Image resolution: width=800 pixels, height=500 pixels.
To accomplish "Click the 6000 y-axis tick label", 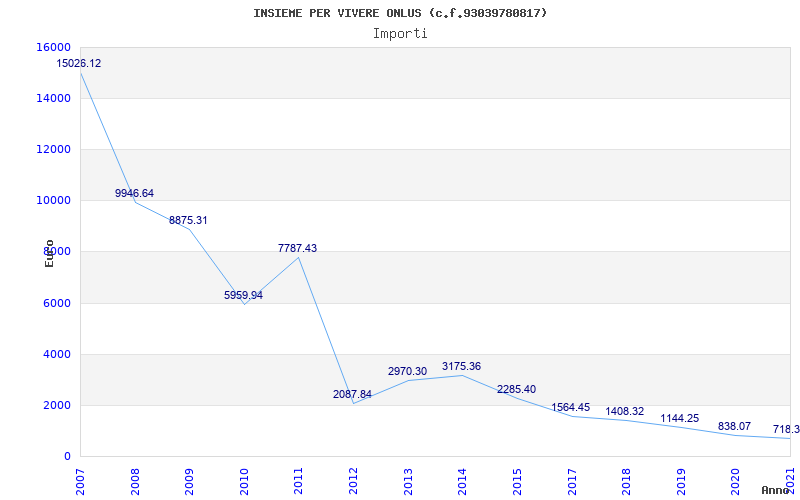I will (x=56, y=304).
